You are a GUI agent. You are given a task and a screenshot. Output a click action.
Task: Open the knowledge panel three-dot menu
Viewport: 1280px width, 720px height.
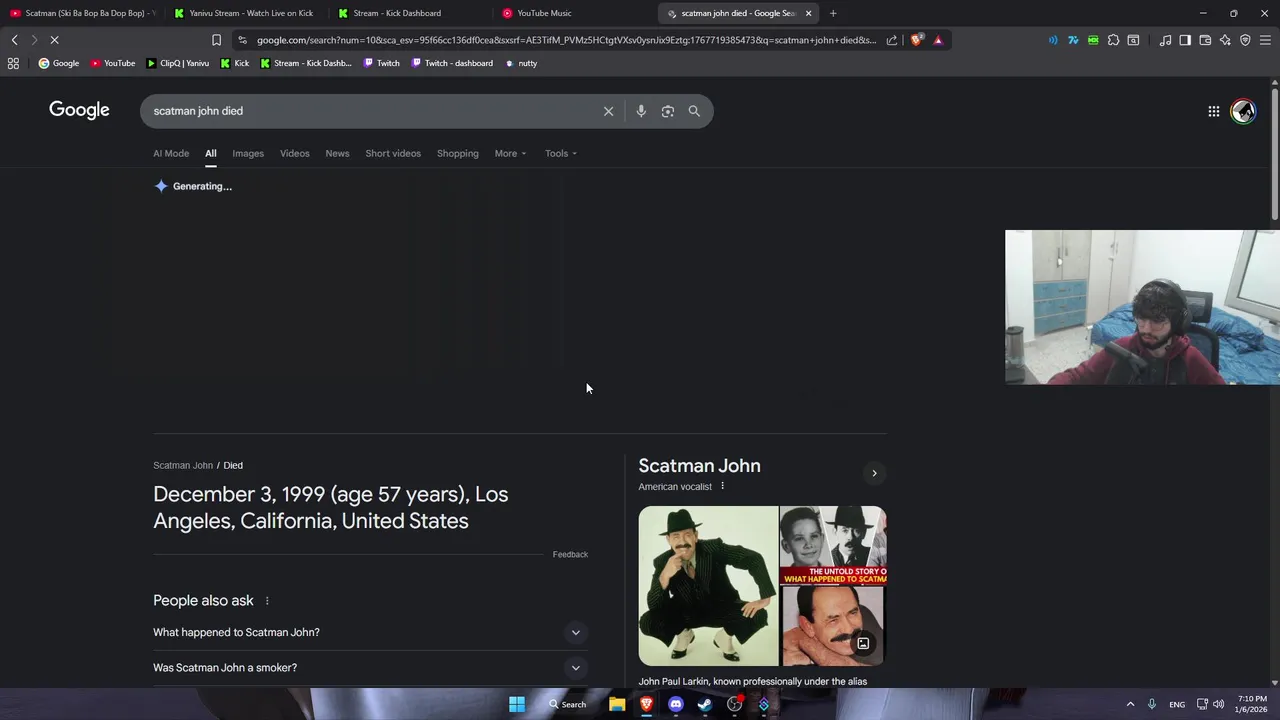722,486
